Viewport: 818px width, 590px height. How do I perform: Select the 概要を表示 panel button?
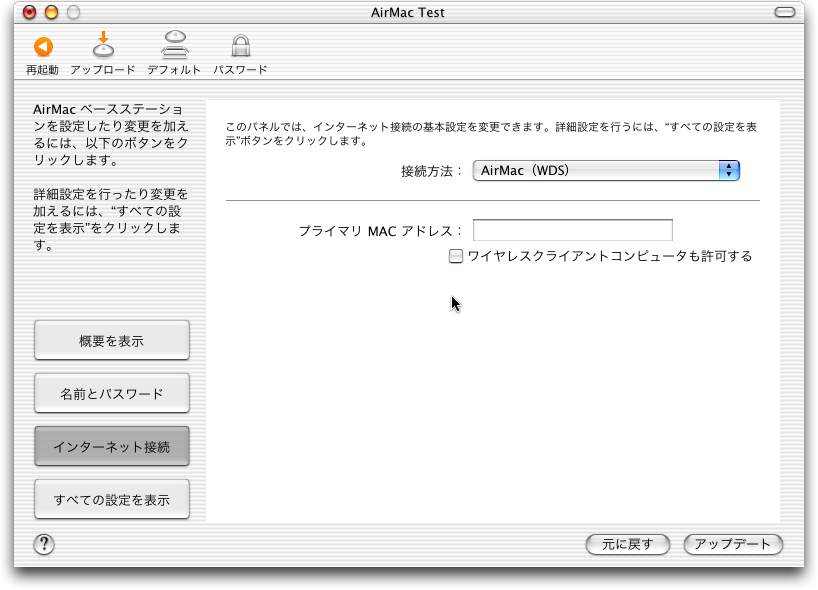coord(111,341)
